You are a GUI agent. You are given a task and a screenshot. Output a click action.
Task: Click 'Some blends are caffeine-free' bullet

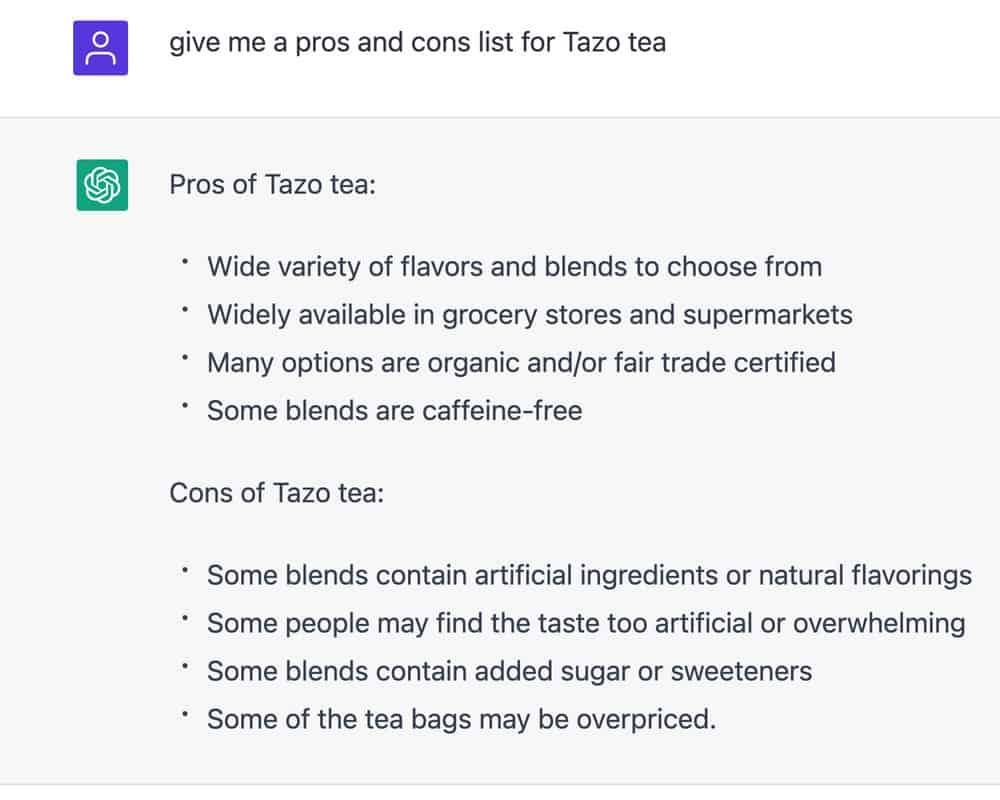(x=395, y=411)
